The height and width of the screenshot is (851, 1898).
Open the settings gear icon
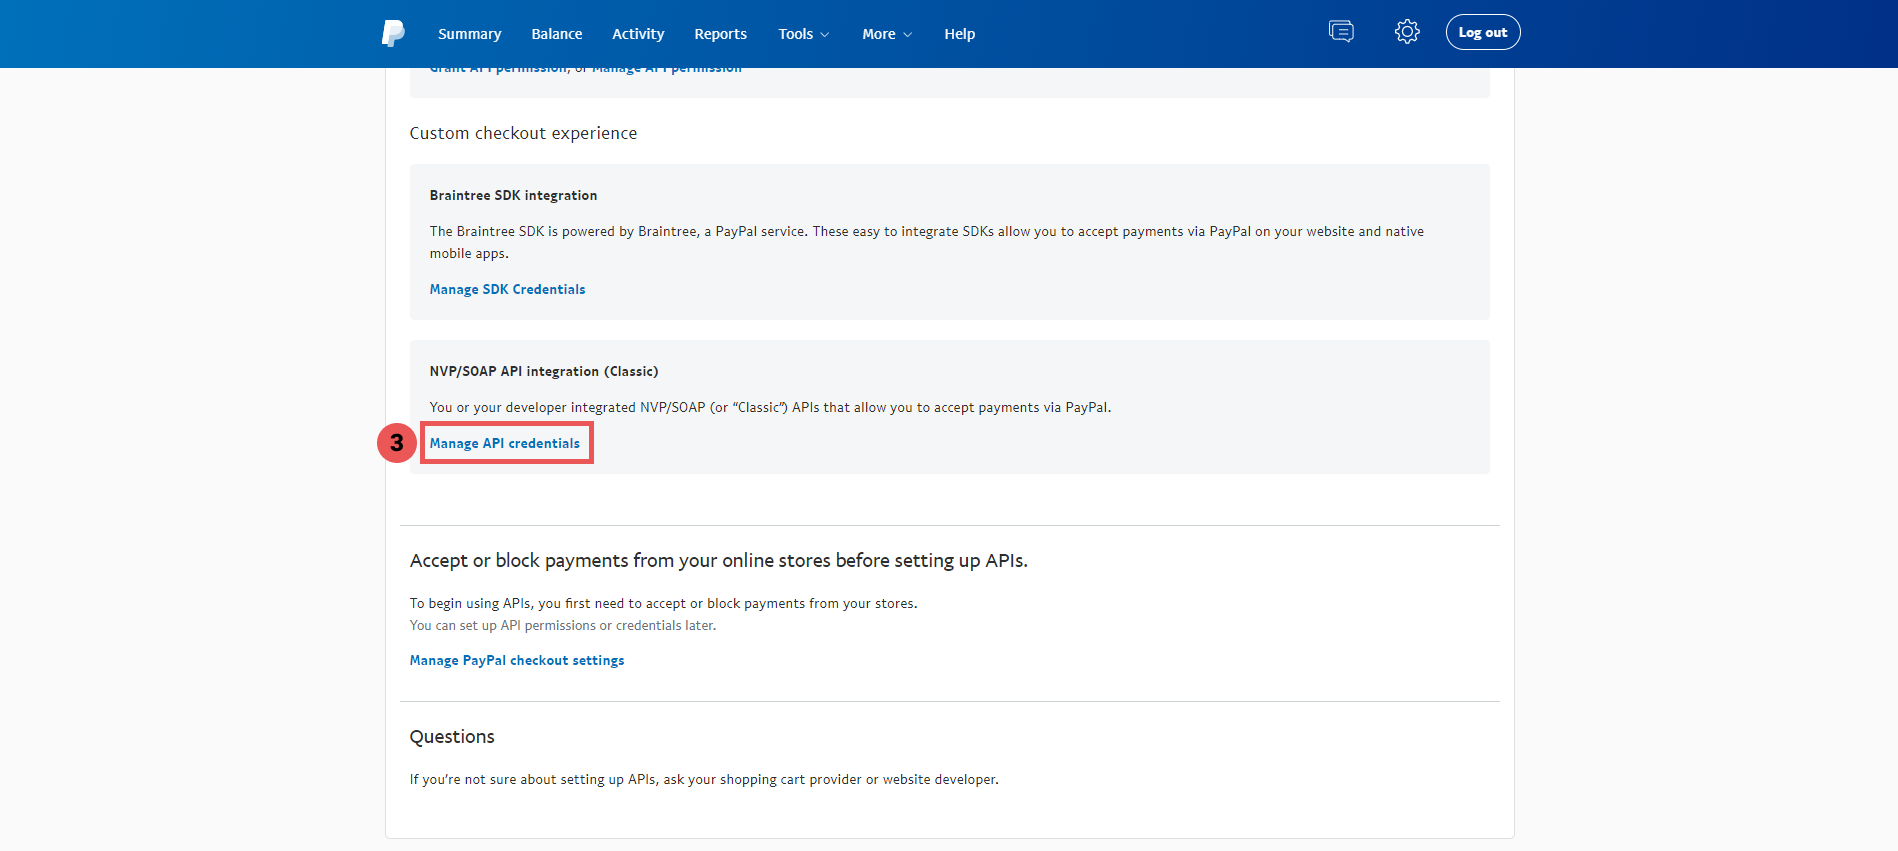click(1407, 32)
